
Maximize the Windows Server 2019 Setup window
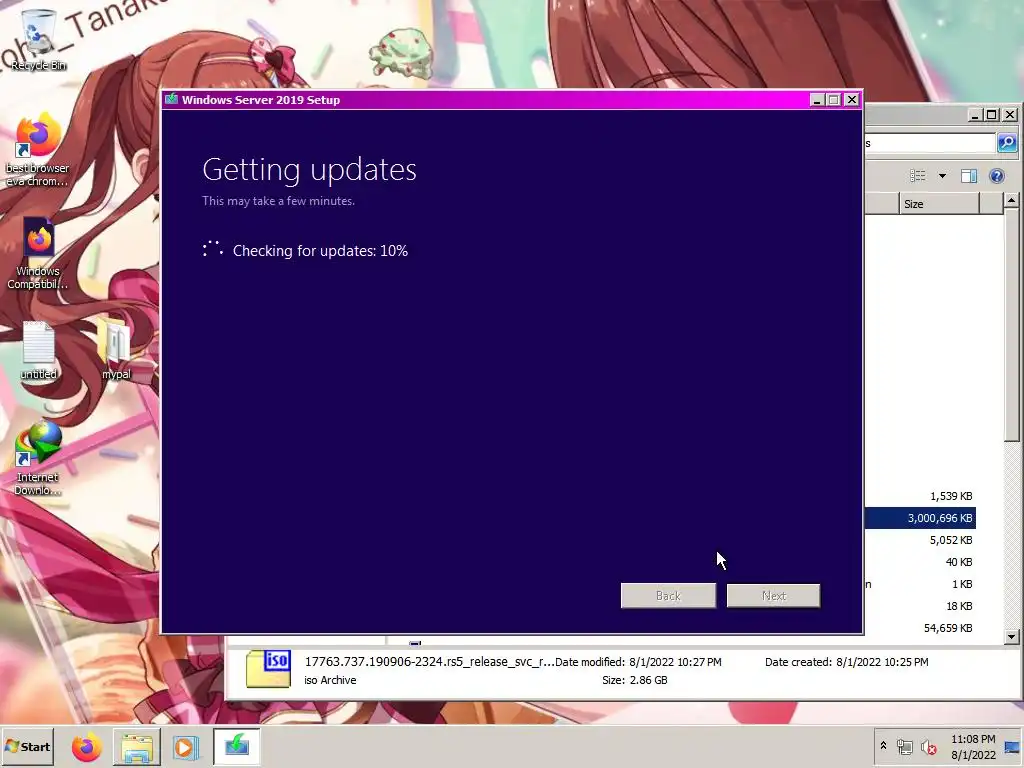point(834,100)
